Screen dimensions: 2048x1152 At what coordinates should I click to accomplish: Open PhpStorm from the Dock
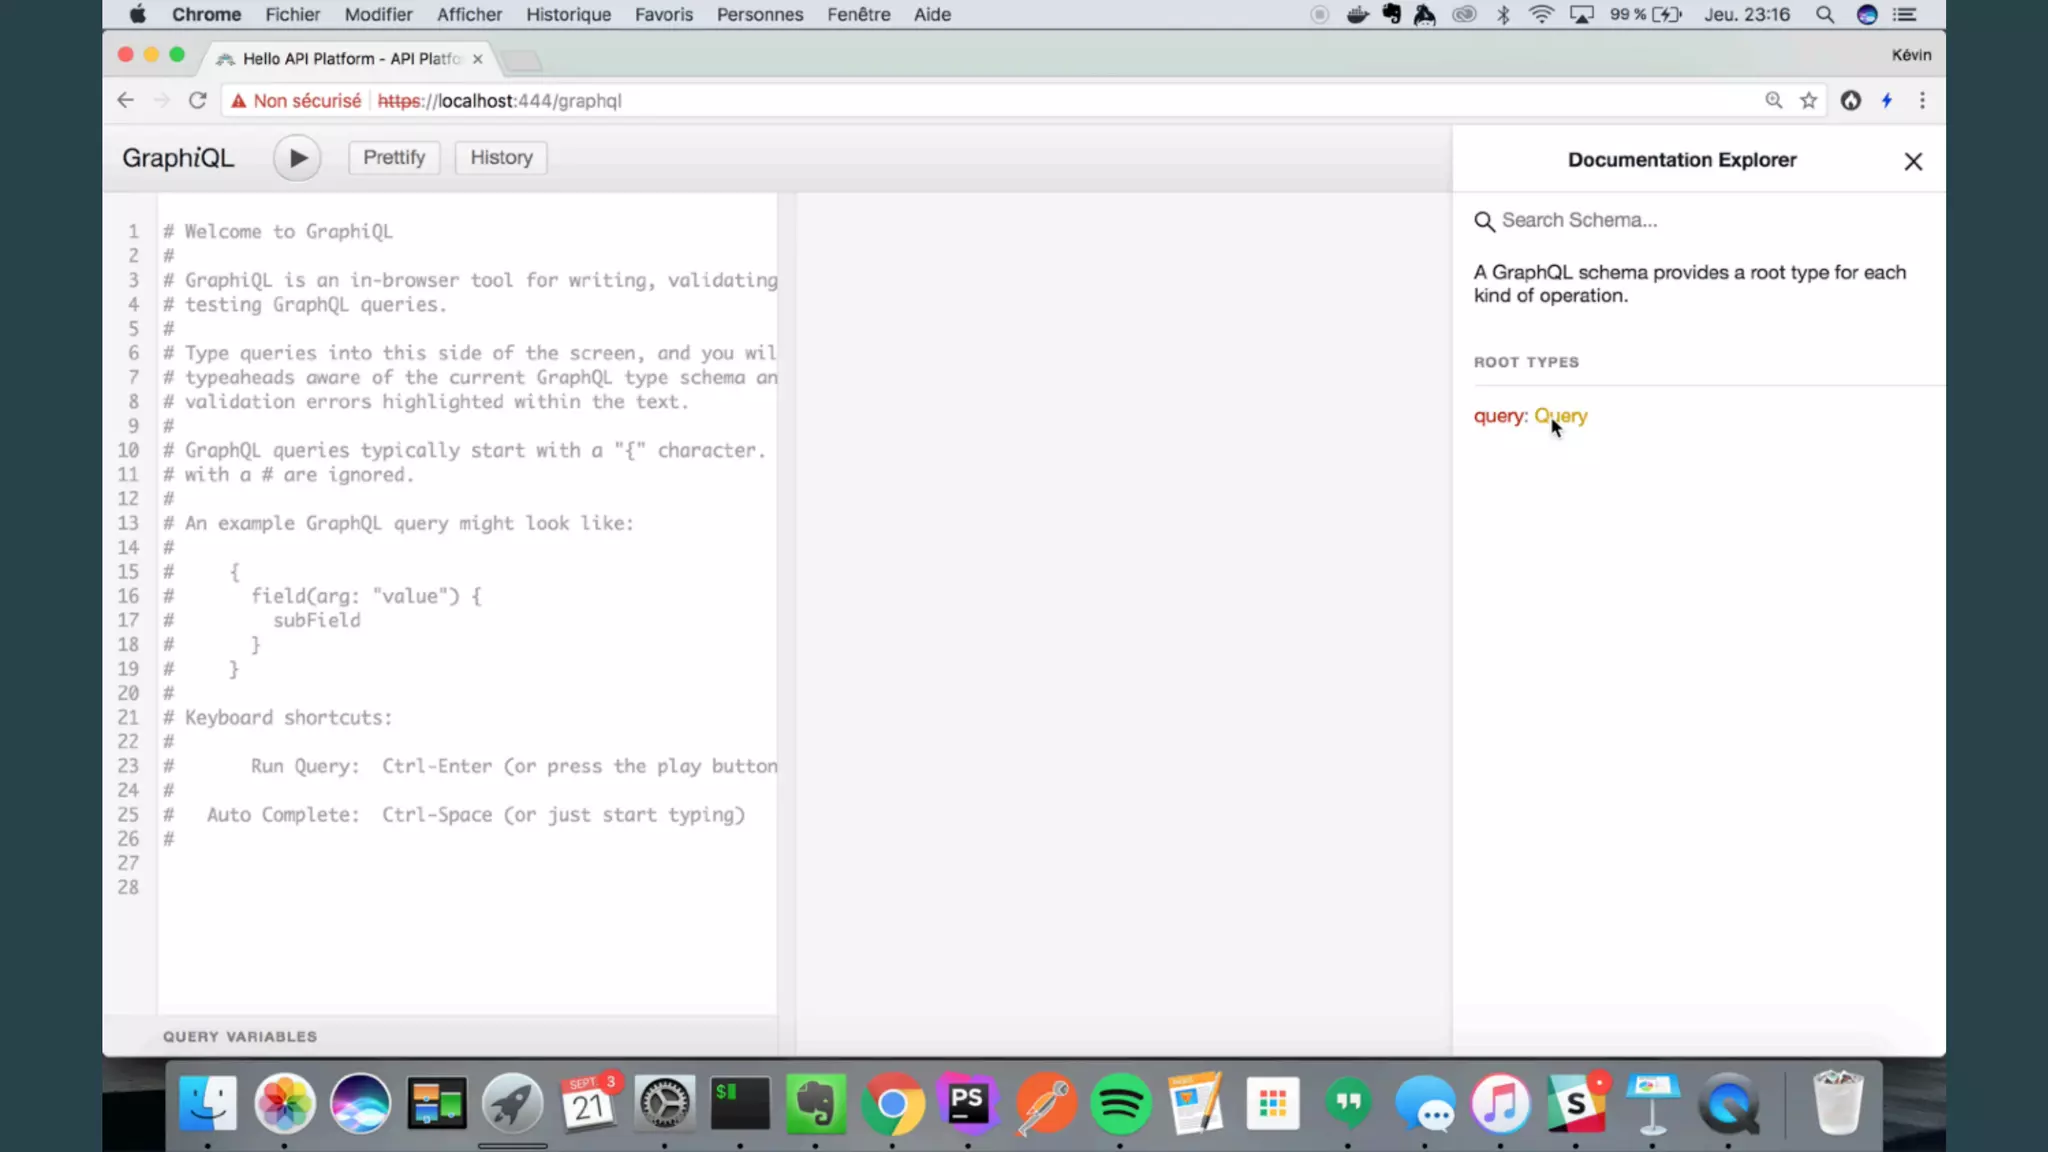(x=968, y=1103)
